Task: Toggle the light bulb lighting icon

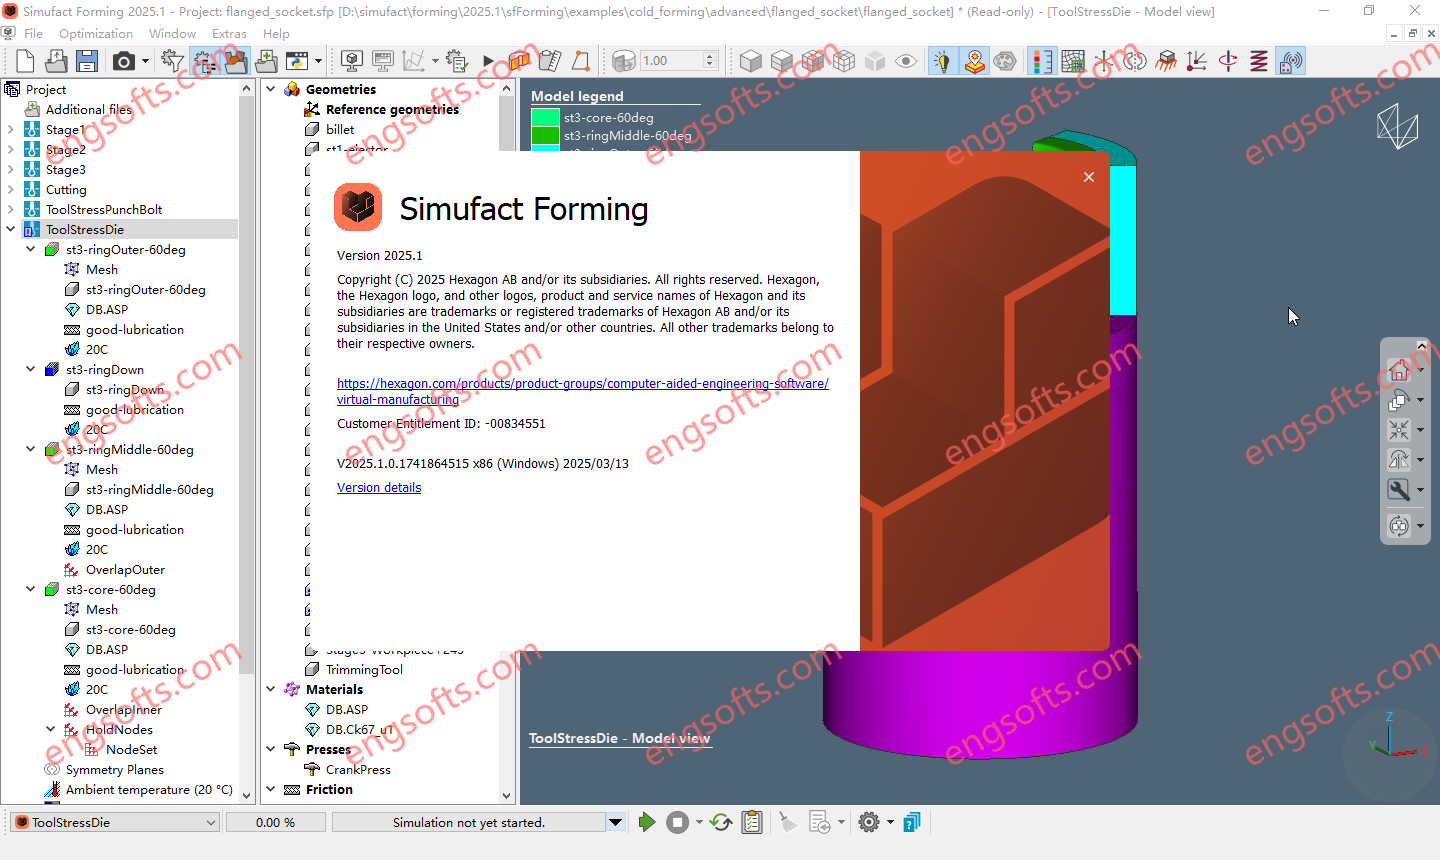Action: click(942, 61)
